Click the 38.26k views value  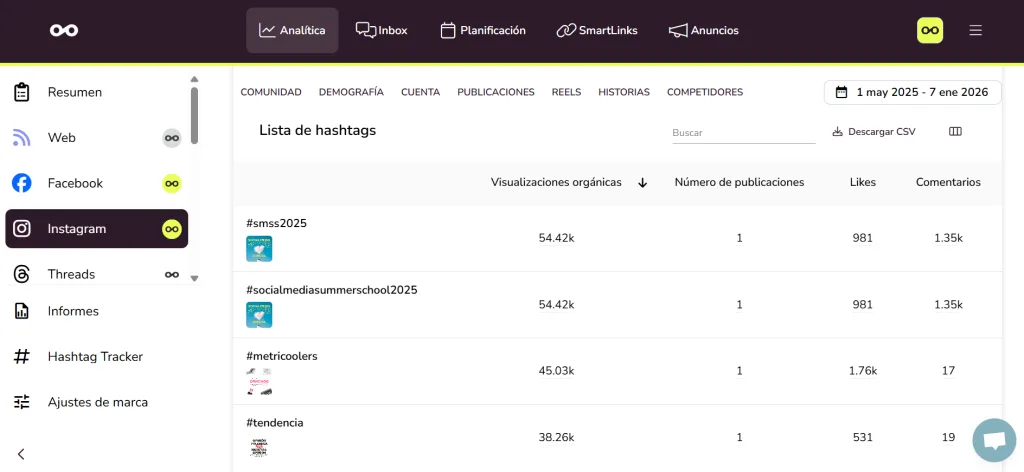click(x=556, y=437)
